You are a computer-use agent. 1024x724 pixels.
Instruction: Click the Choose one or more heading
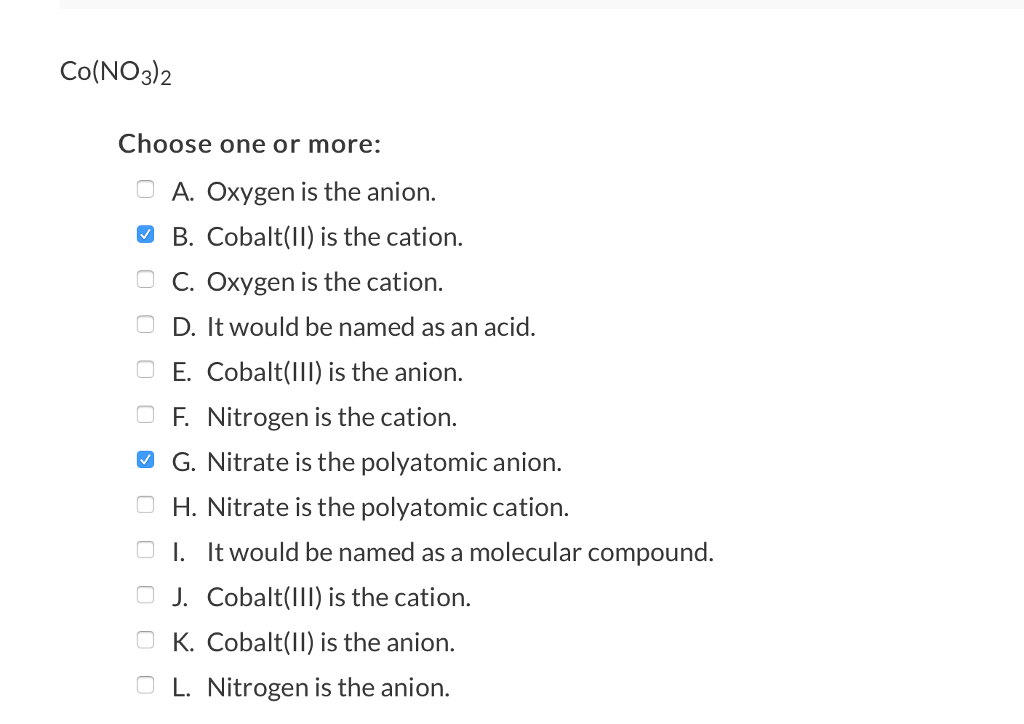coord(249,144)
